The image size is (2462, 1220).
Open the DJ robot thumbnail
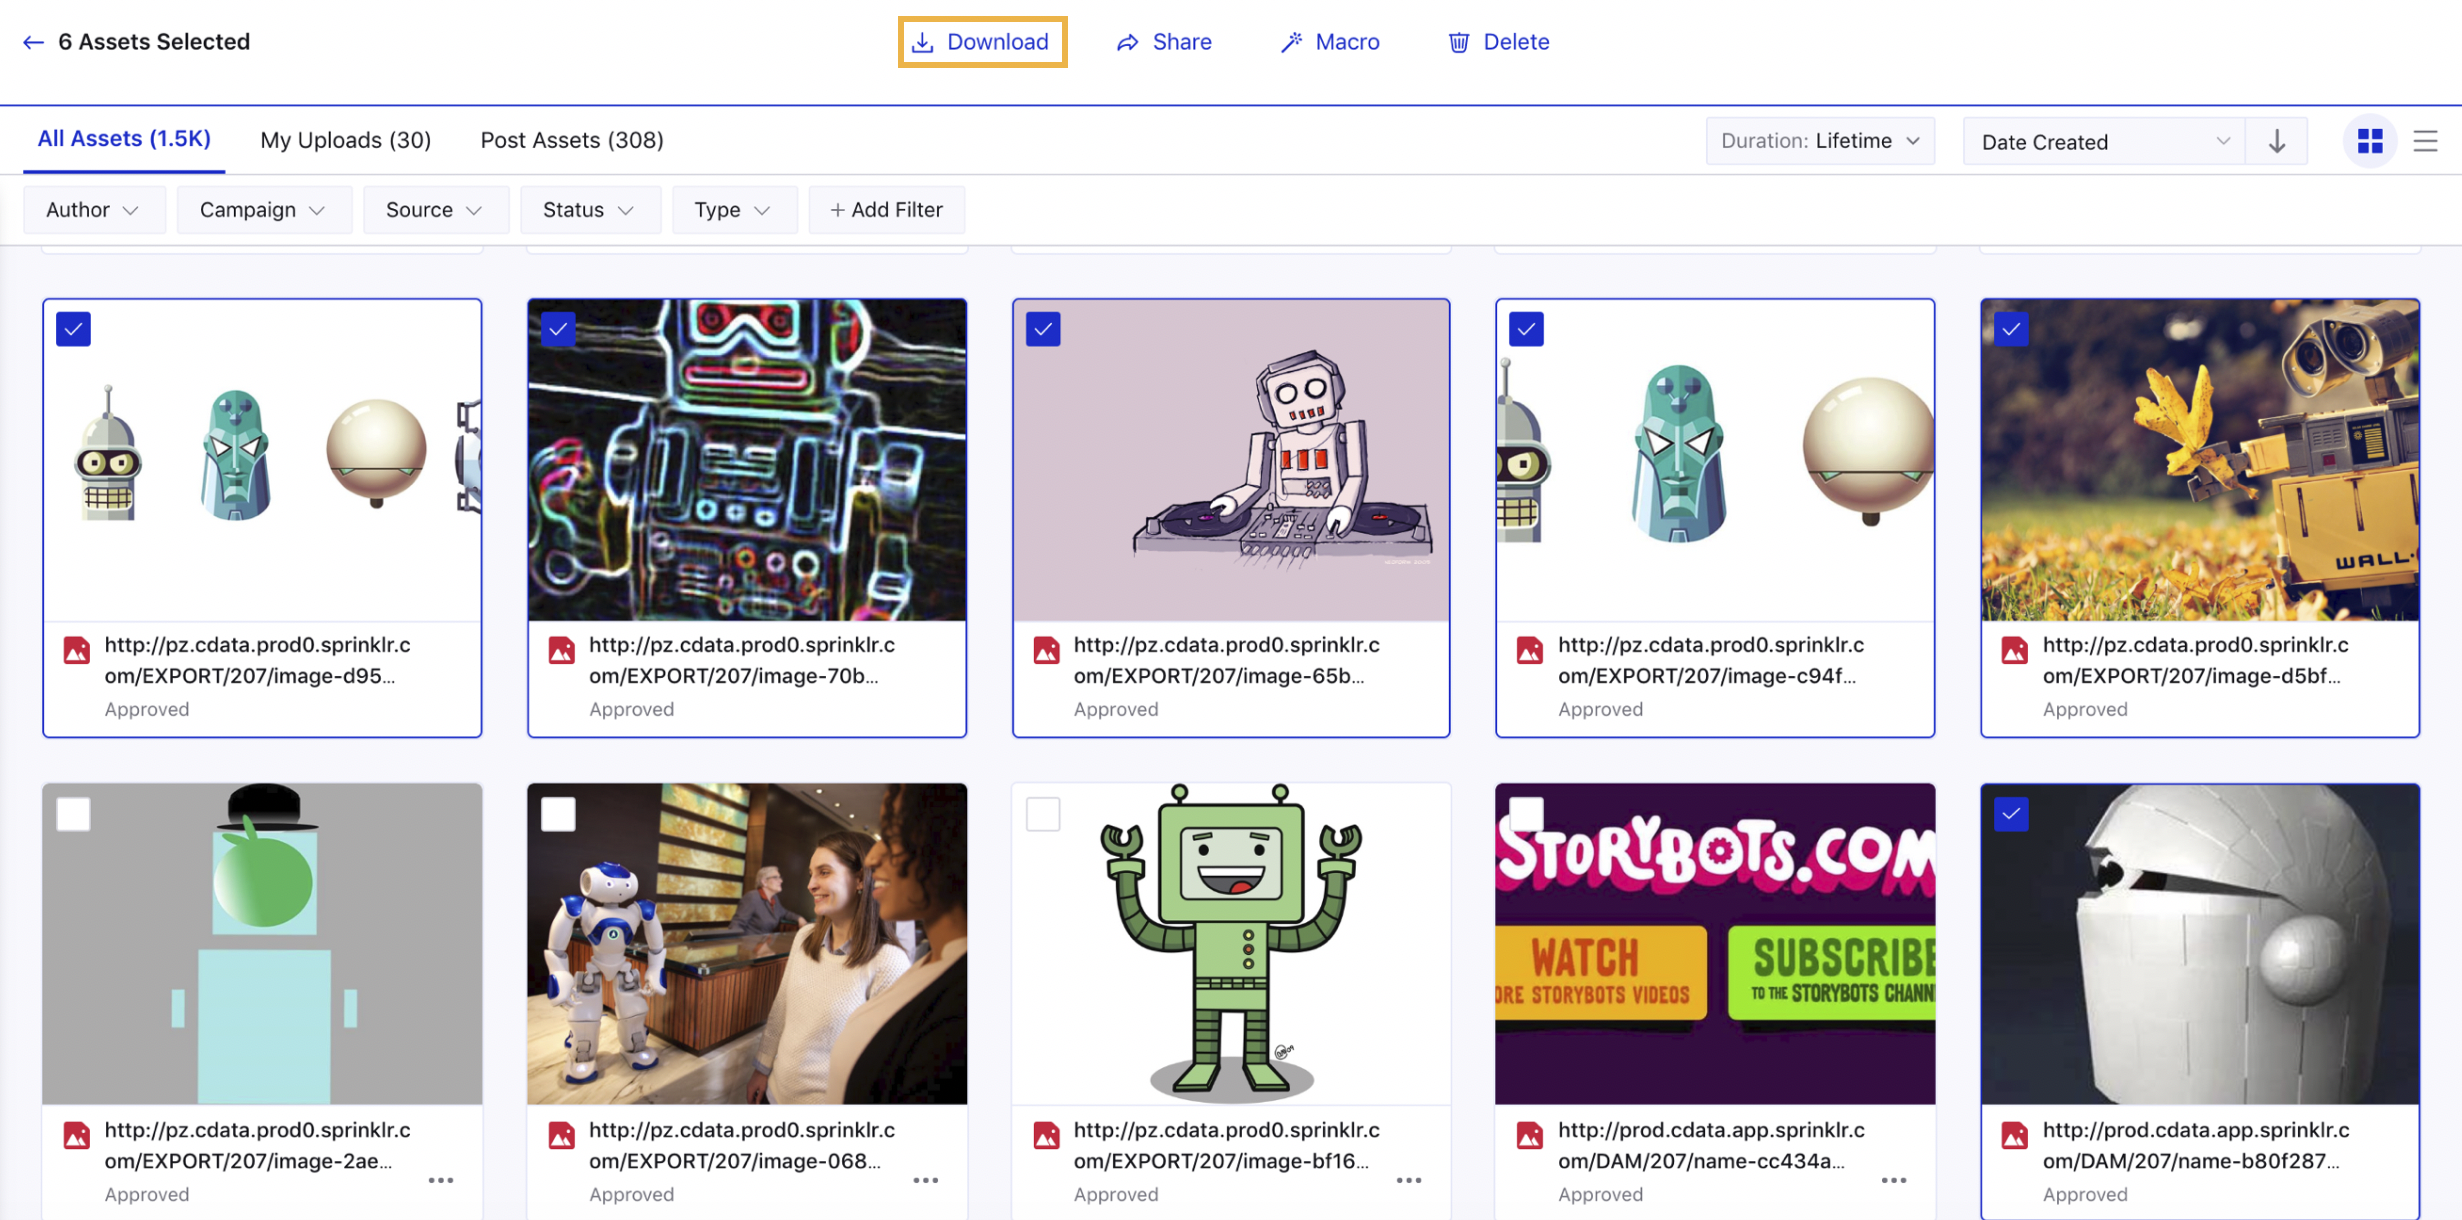[x=1231, y=460]
